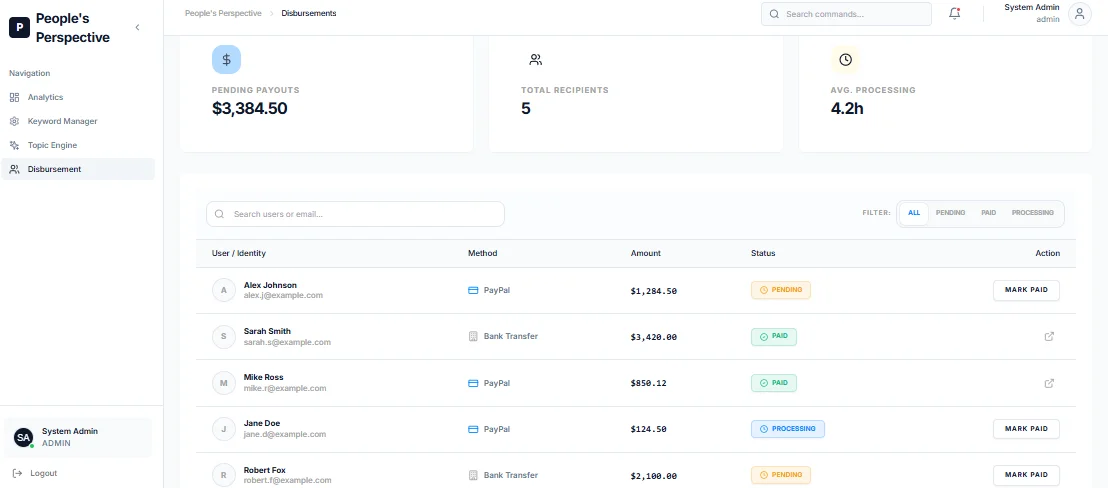Go to Topic Engine
1108x488 pixels.
click(x=78, y=145)
